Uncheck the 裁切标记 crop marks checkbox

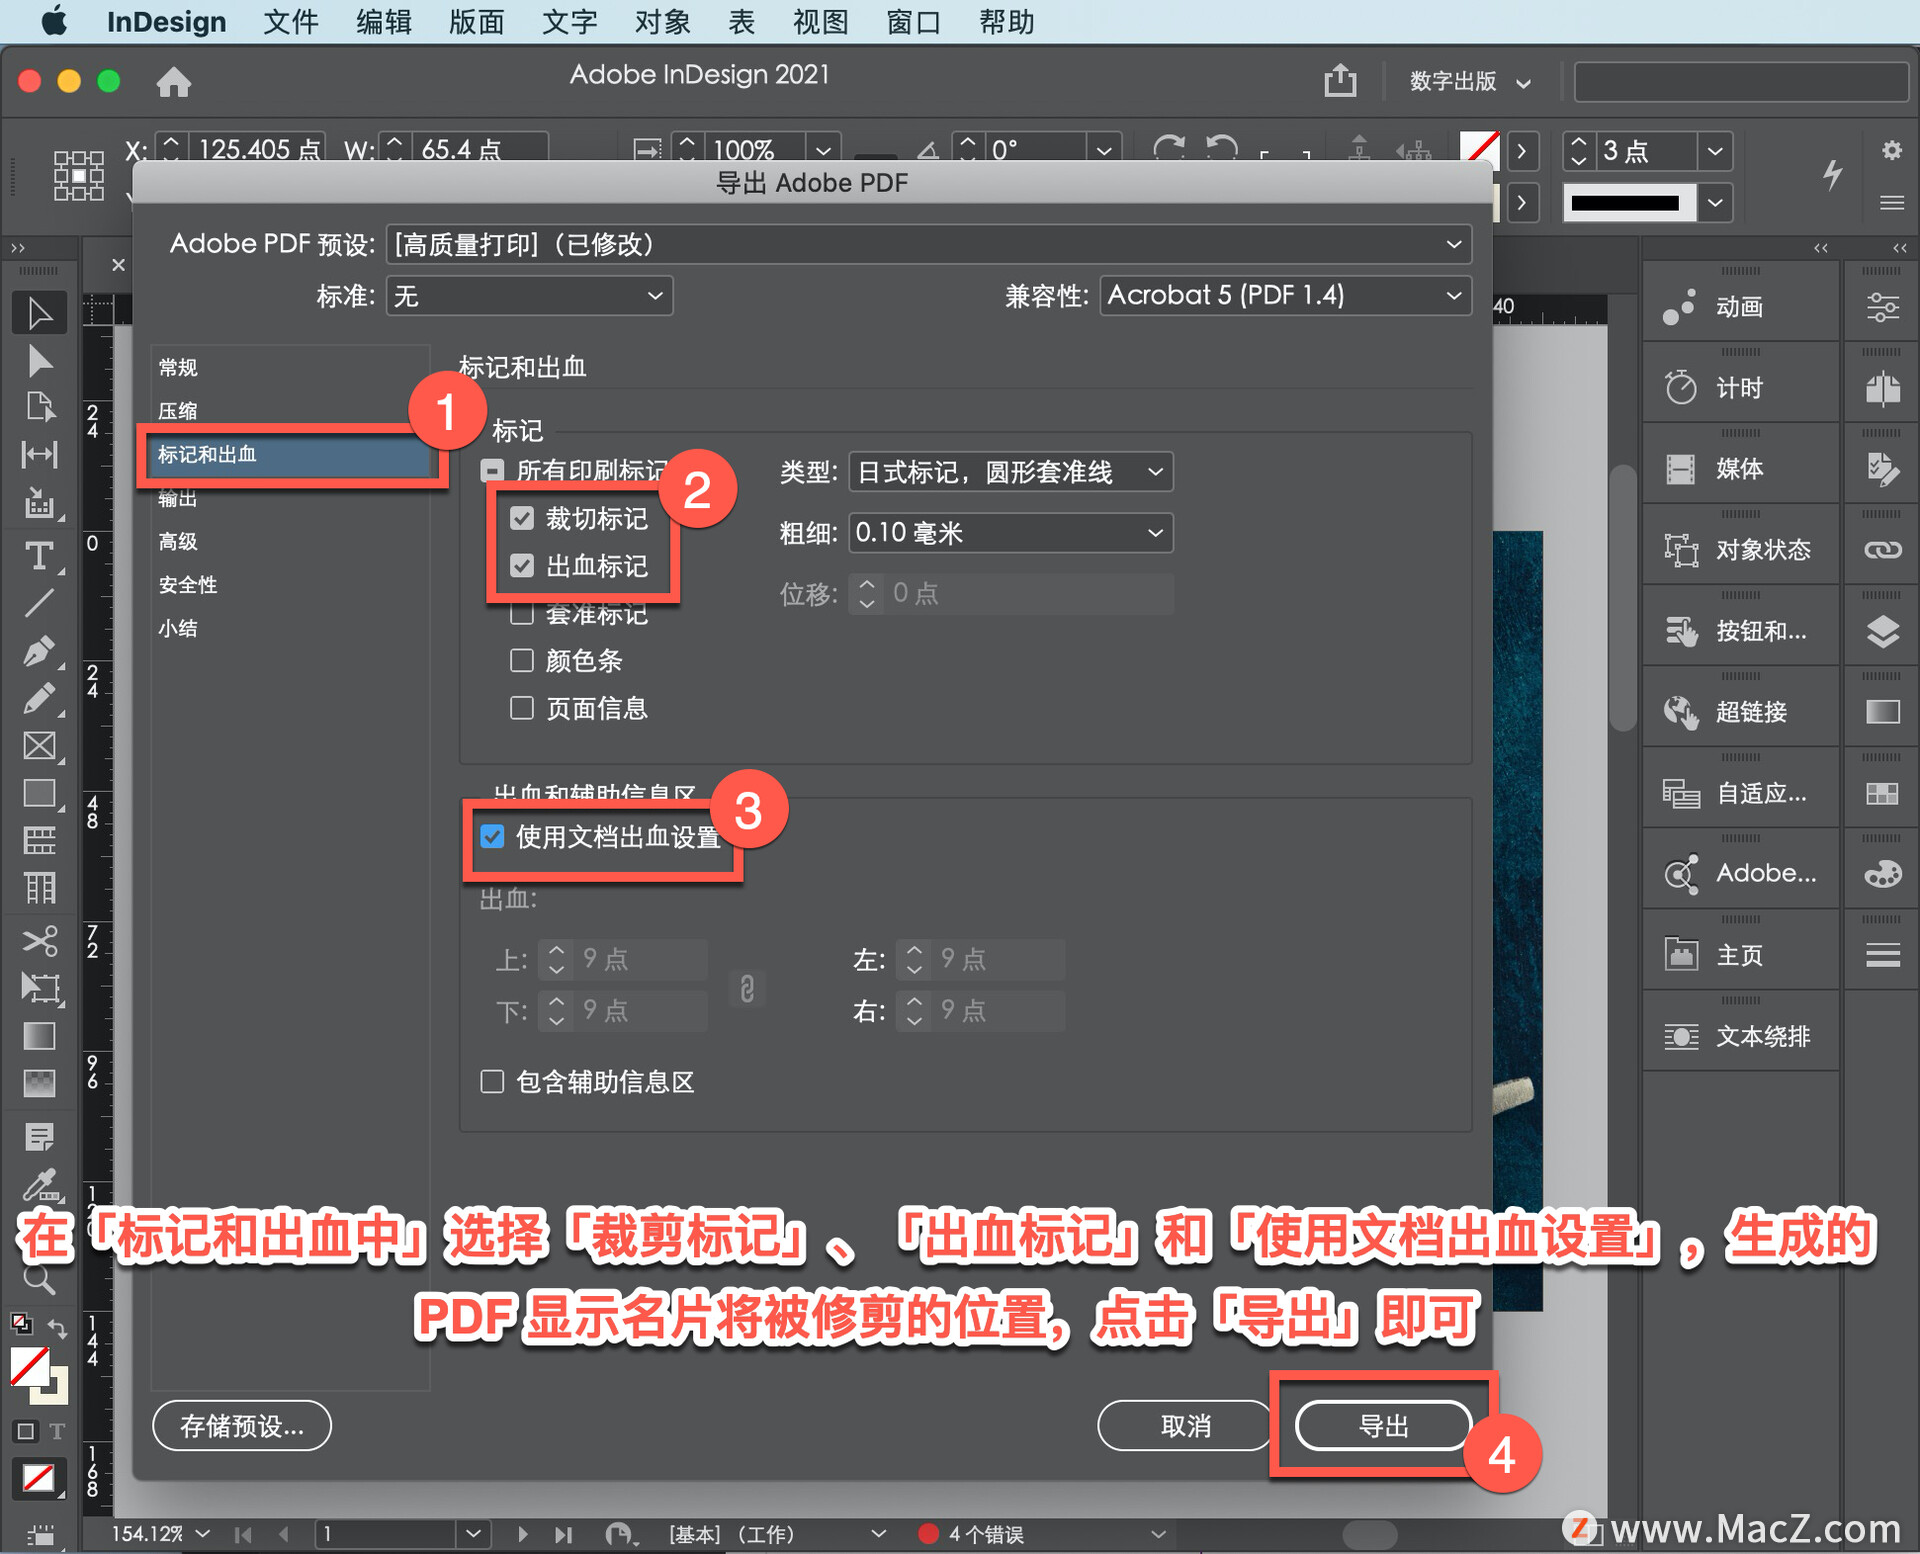coord(522,518)
